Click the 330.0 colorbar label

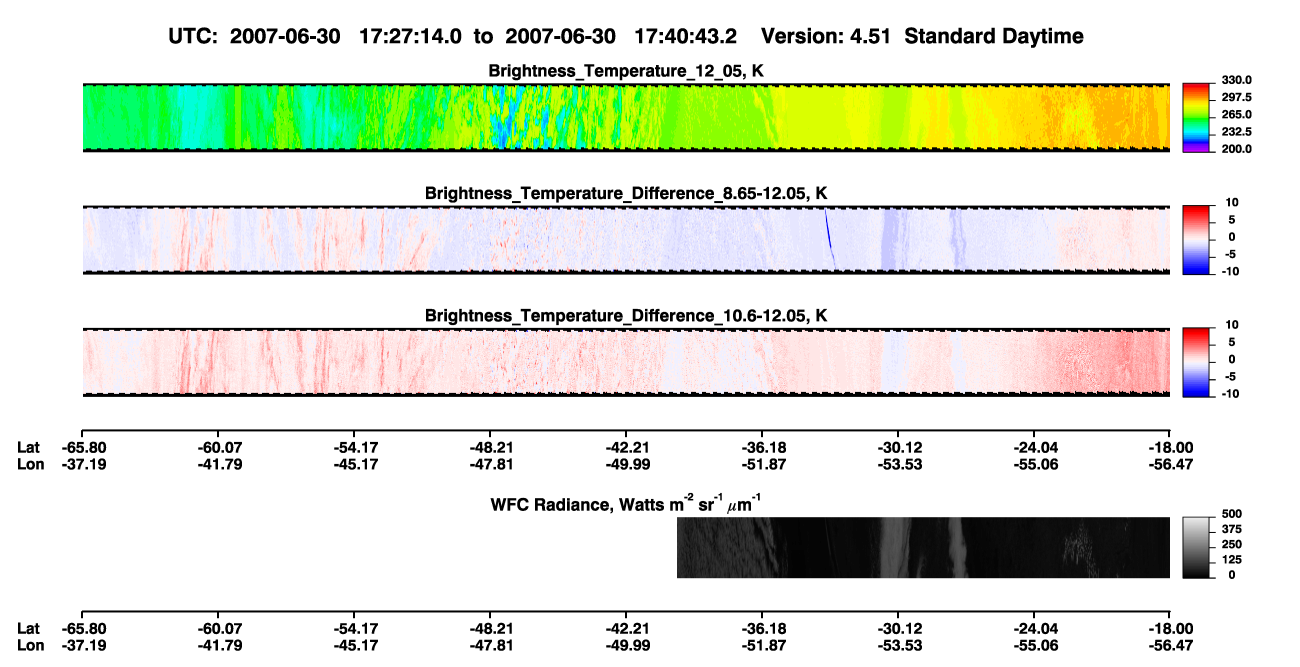(1236, 80)
